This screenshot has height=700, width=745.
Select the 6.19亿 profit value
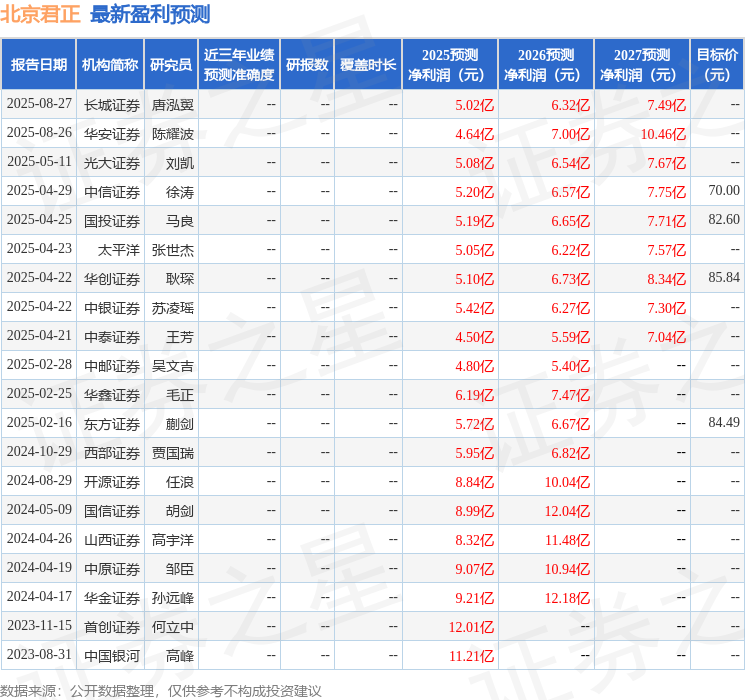pos(475,395)
